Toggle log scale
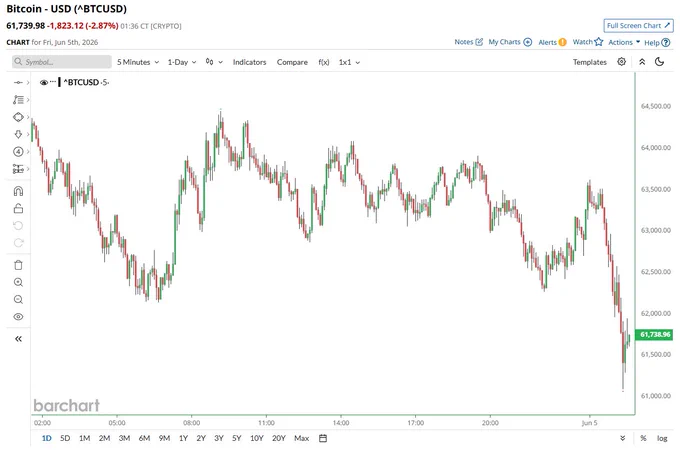Image resolution: width=680 pixels, height=450 pixels. pyautogui.click(x=662, y=438)
